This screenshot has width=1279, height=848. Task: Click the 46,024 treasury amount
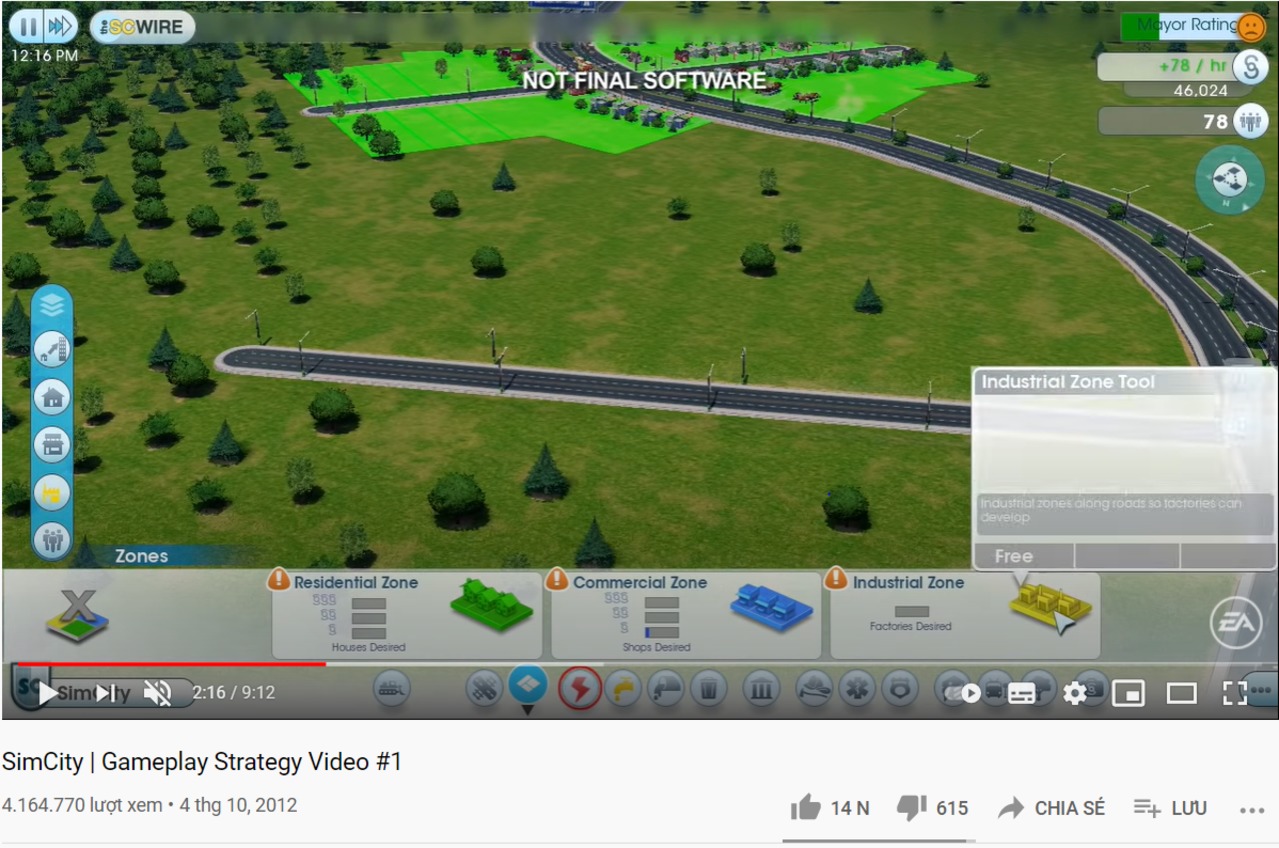(x=1200, y=91)
